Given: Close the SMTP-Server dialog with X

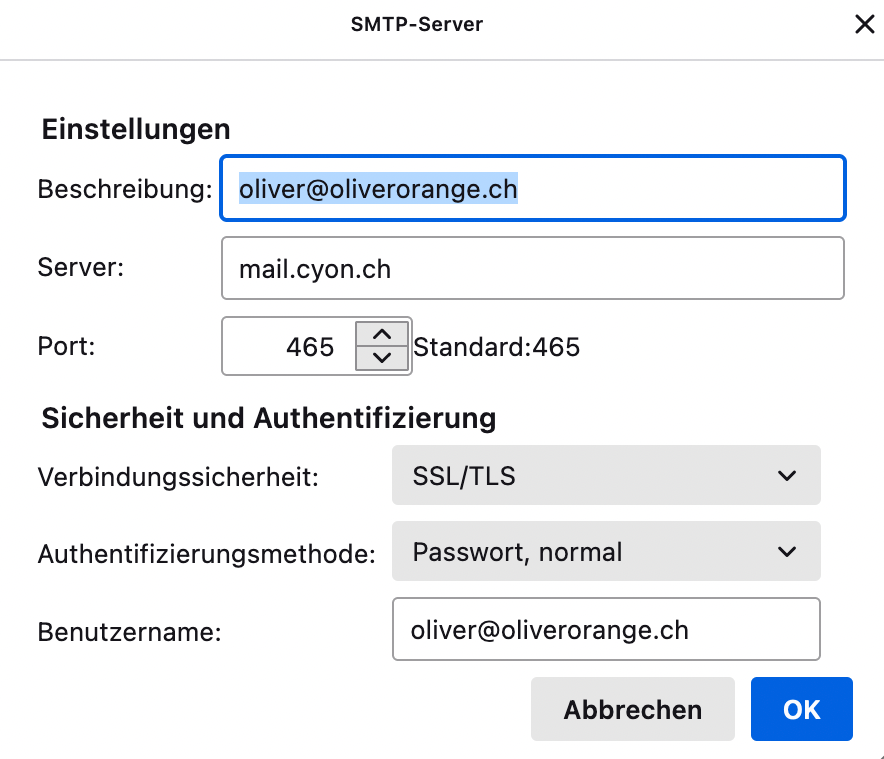Looking at the screenshot, I should (864, 24).
